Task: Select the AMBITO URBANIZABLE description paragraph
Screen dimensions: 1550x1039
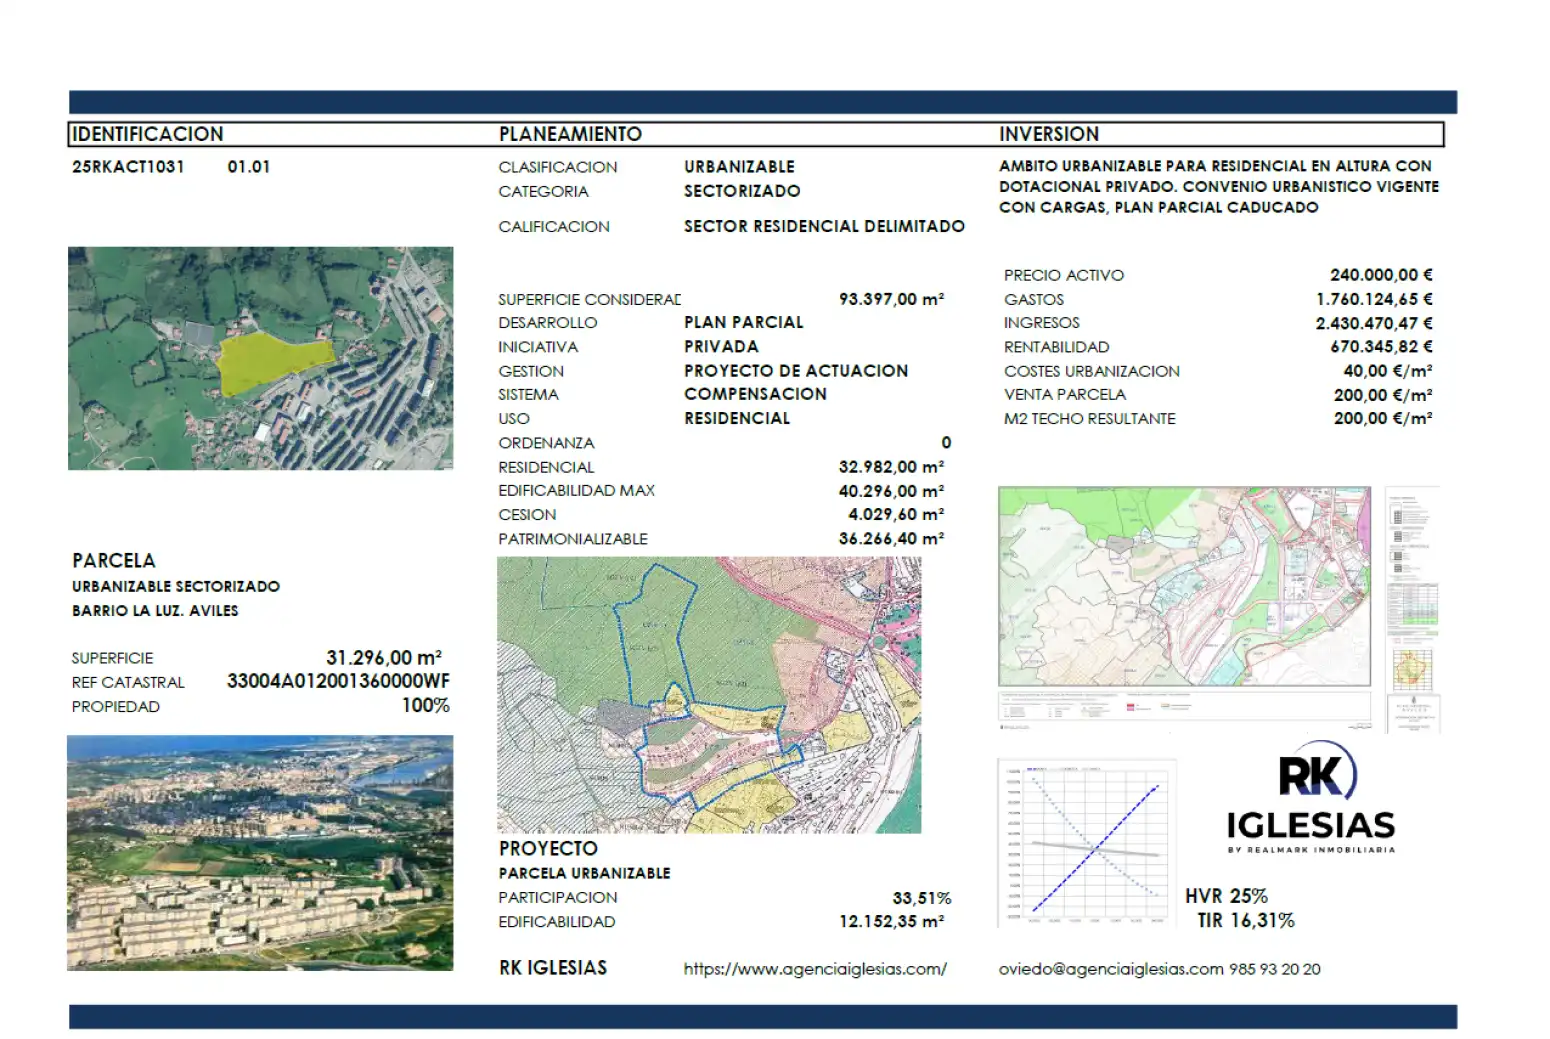Action: [x=1219, y=187]
